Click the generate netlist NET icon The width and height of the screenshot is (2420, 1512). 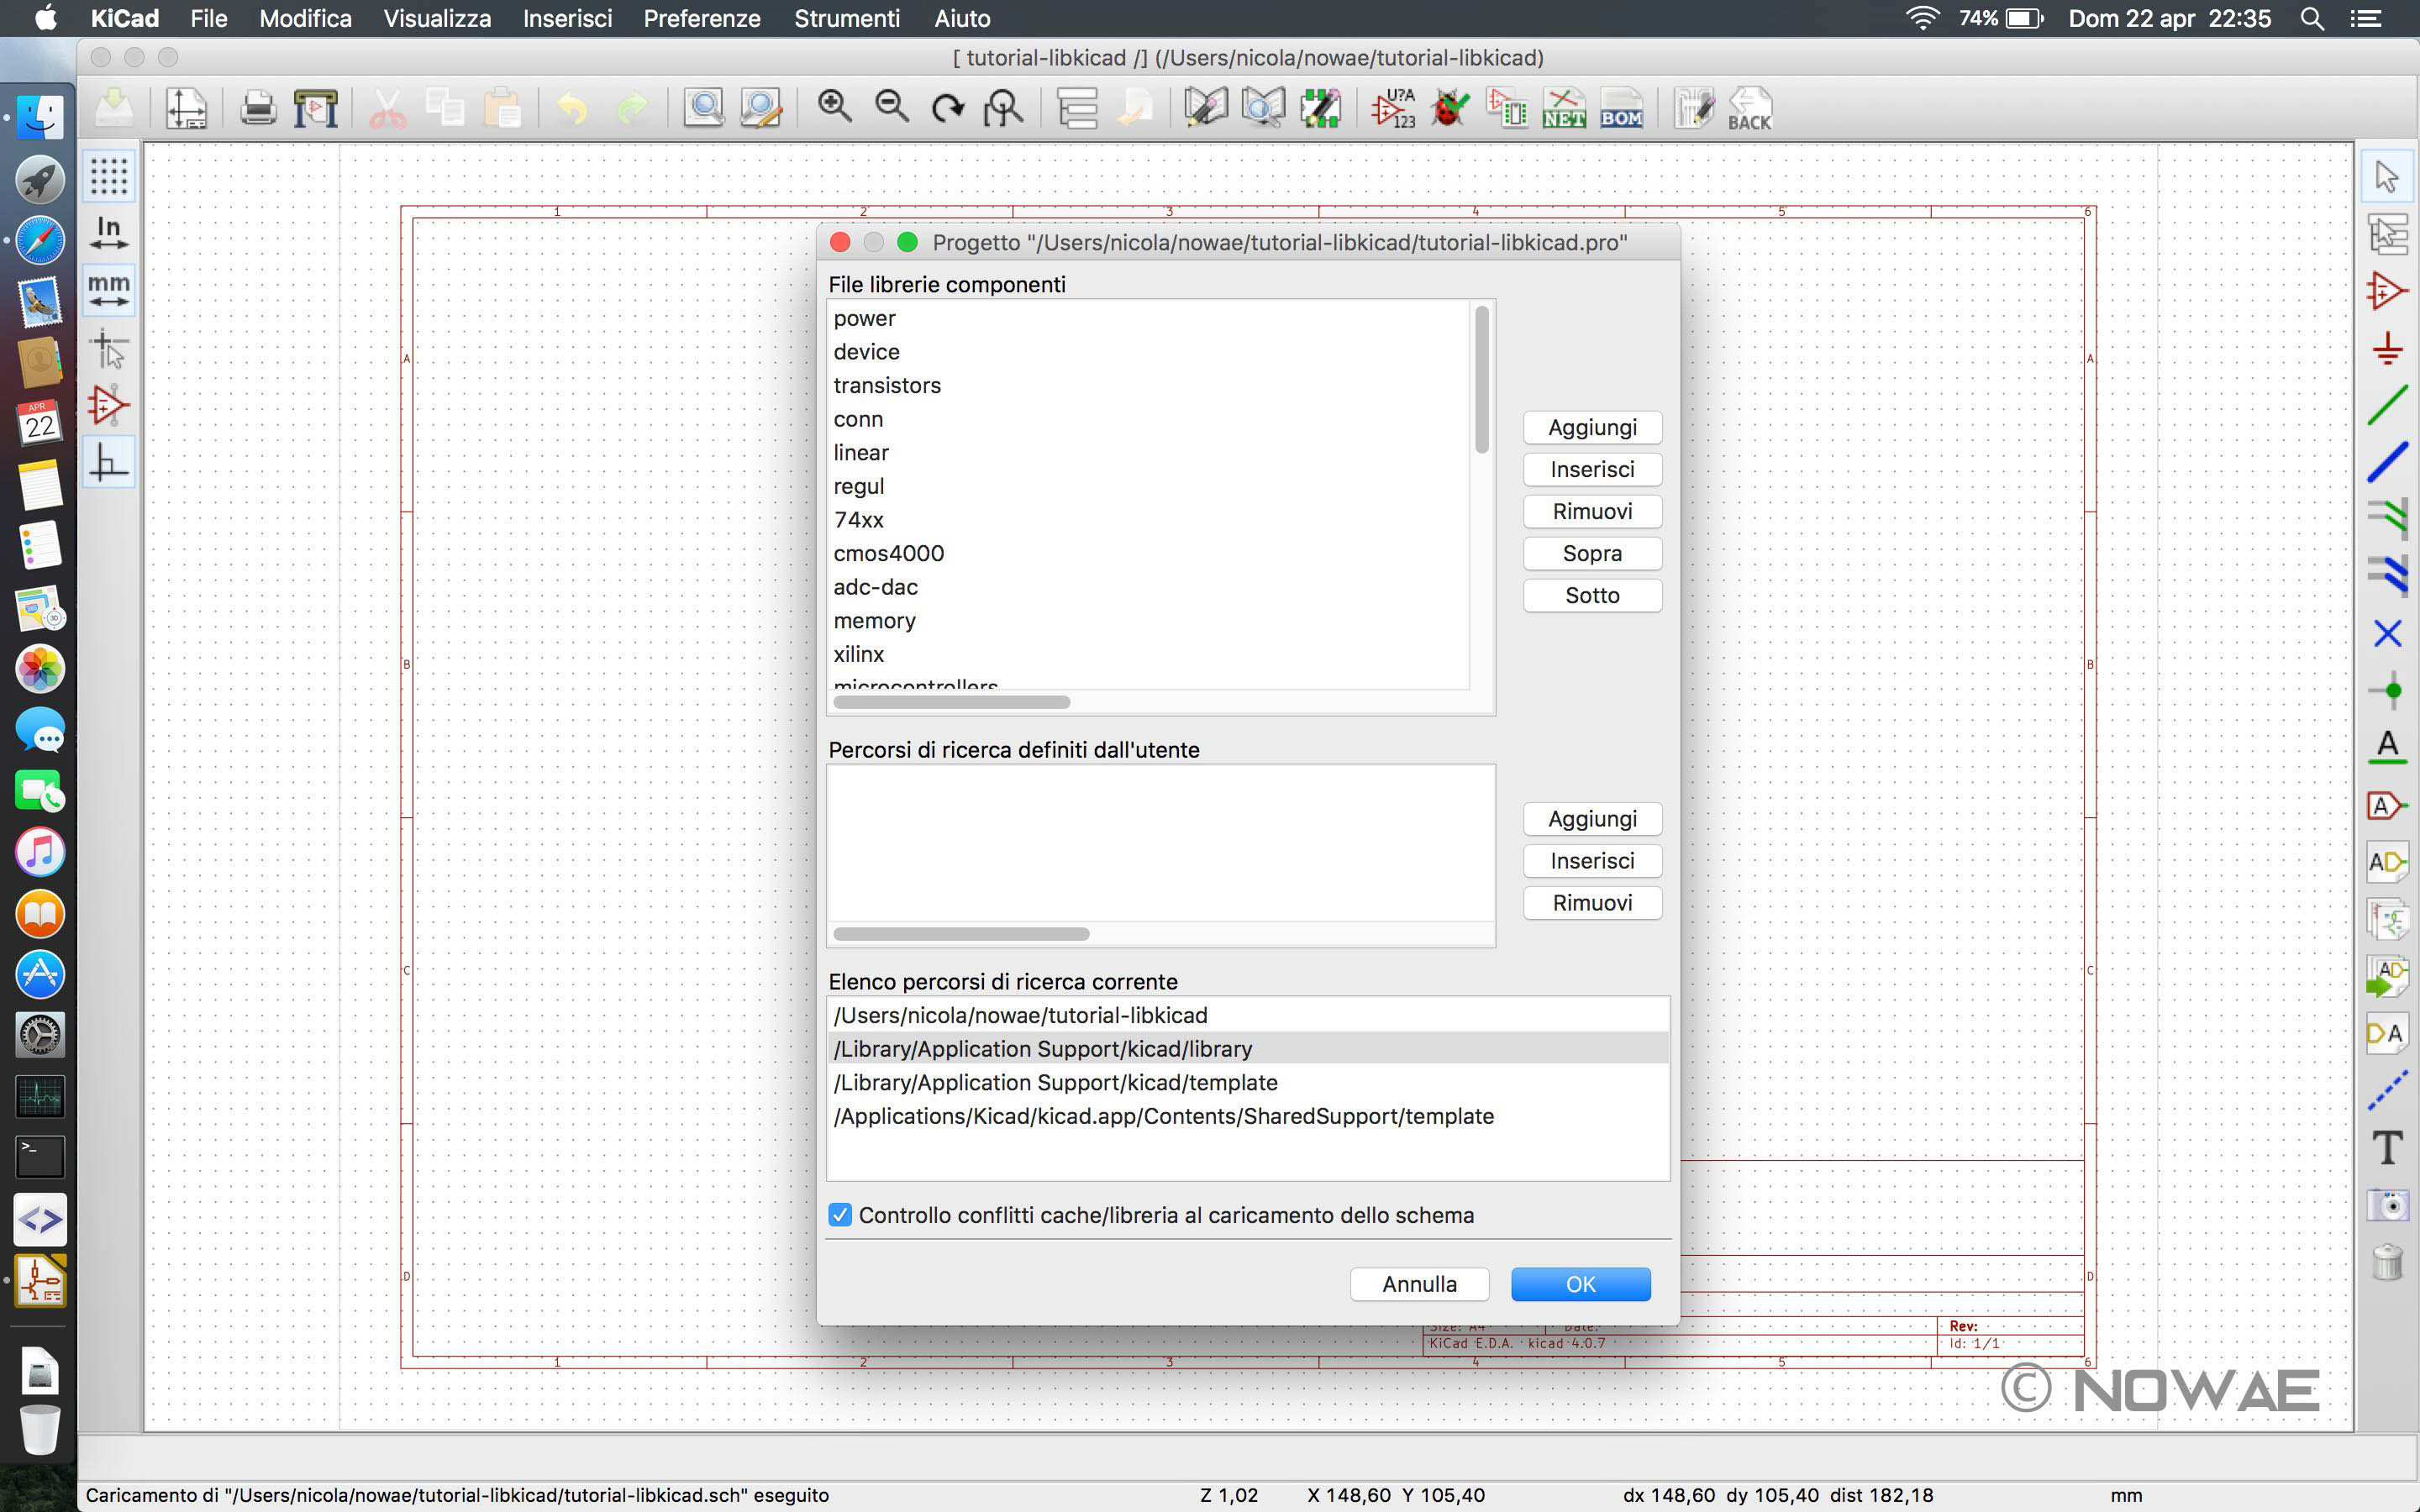click(1564, 108)
